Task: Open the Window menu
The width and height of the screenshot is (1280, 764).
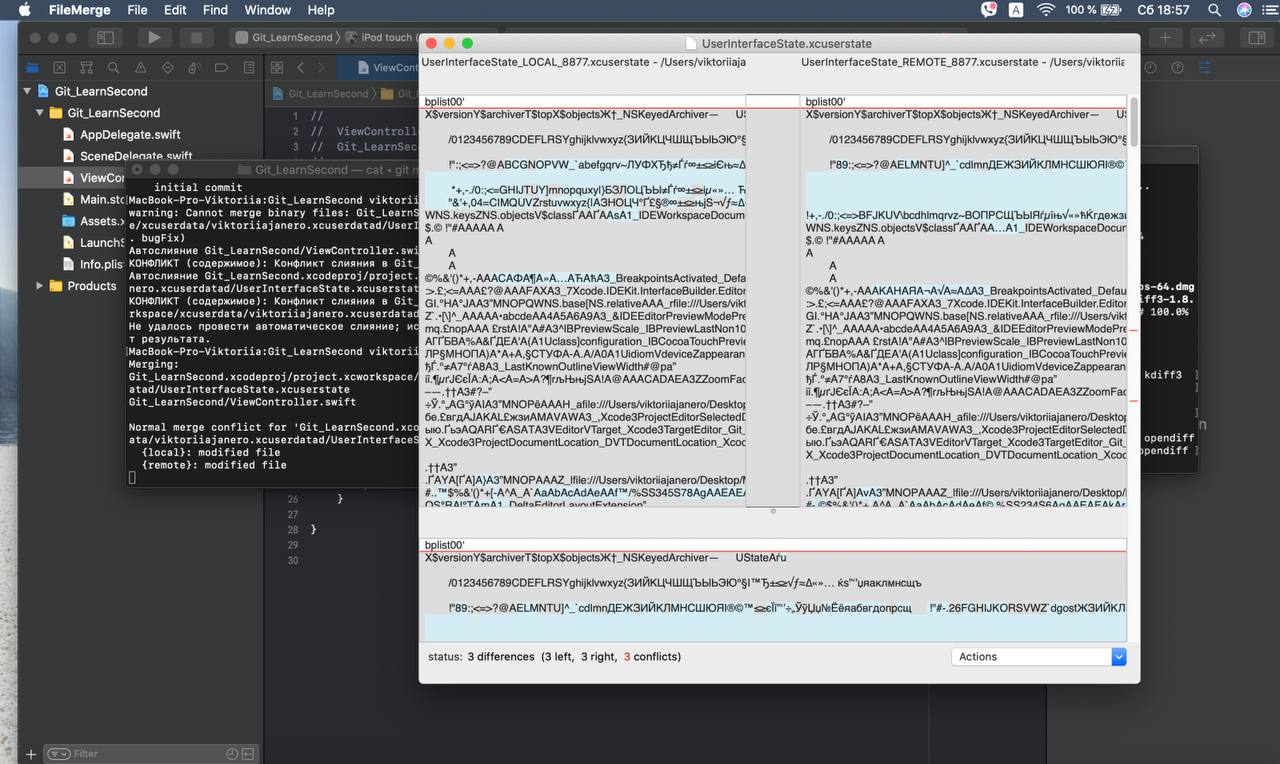Action: [x=268, y=10]
